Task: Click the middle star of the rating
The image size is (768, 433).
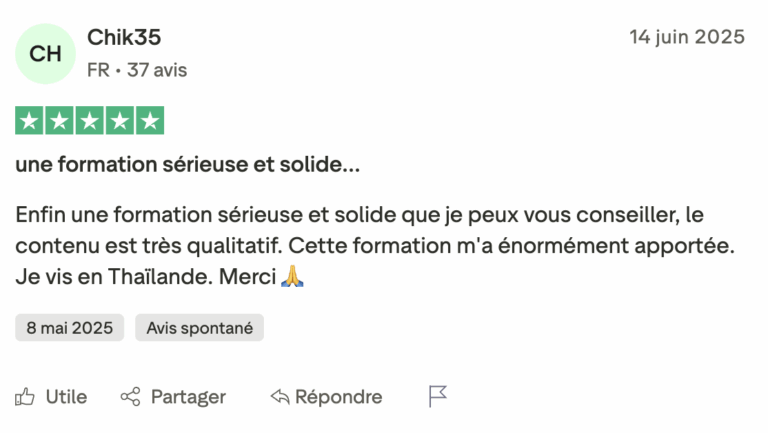Action: (90, 121)
